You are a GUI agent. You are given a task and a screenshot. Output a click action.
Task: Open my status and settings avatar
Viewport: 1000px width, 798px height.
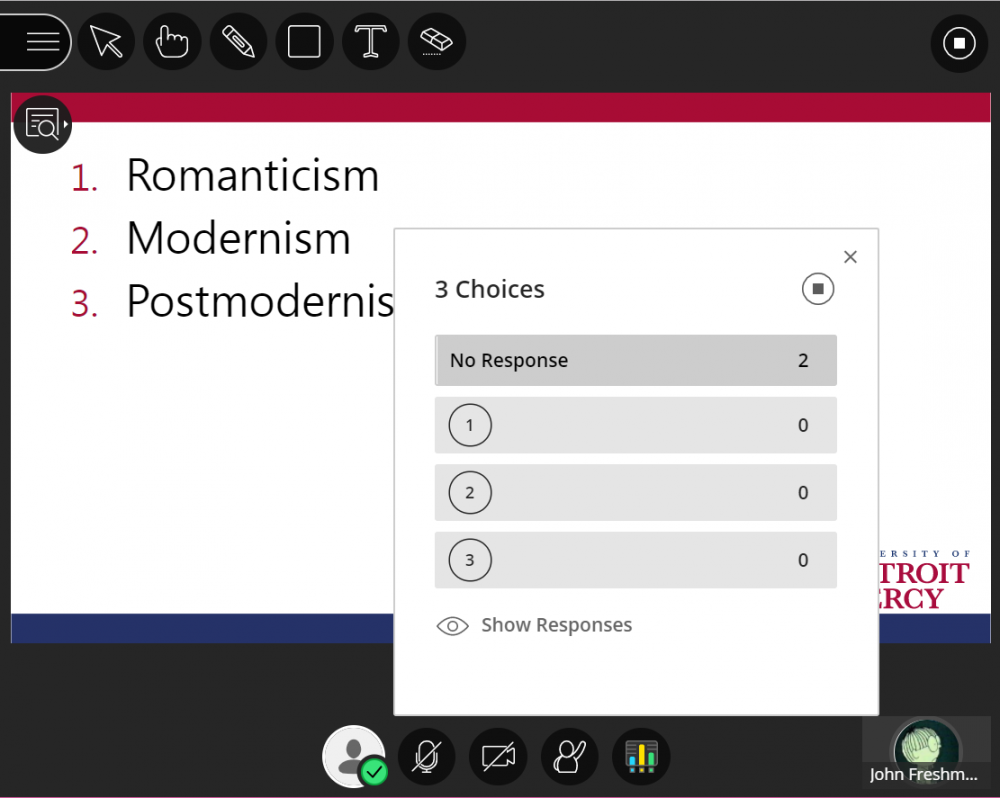click(x=353, y=756)
